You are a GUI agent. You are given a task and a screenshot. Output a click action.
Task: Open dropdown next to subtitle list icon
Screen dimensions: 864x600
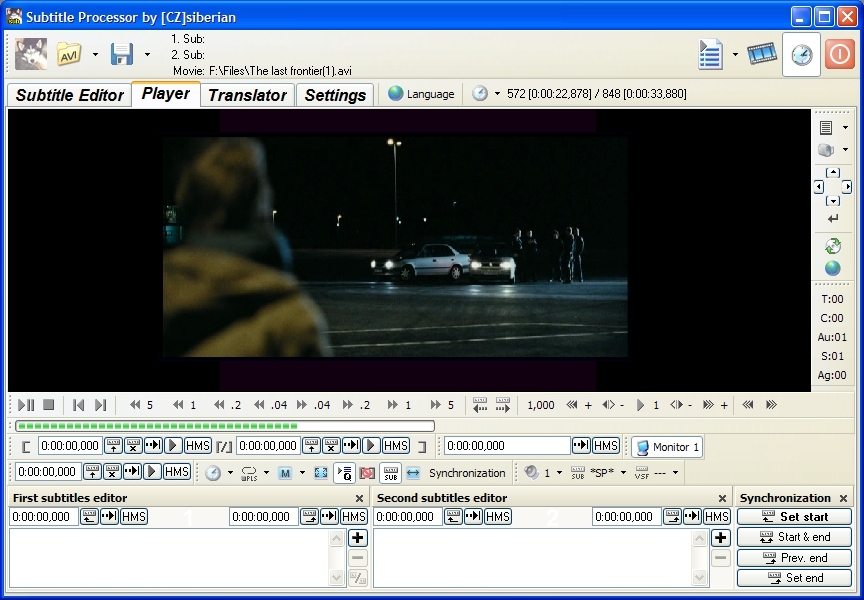coord(735,54)
